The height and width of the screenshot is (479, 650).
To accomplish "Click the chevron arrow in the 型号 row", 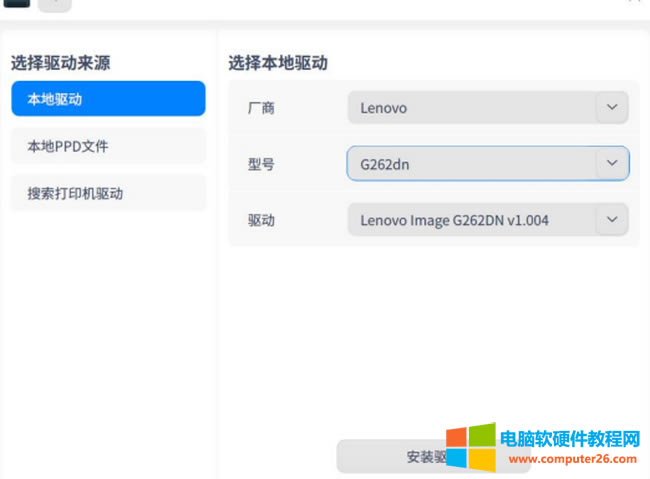I will coord(612,164).
